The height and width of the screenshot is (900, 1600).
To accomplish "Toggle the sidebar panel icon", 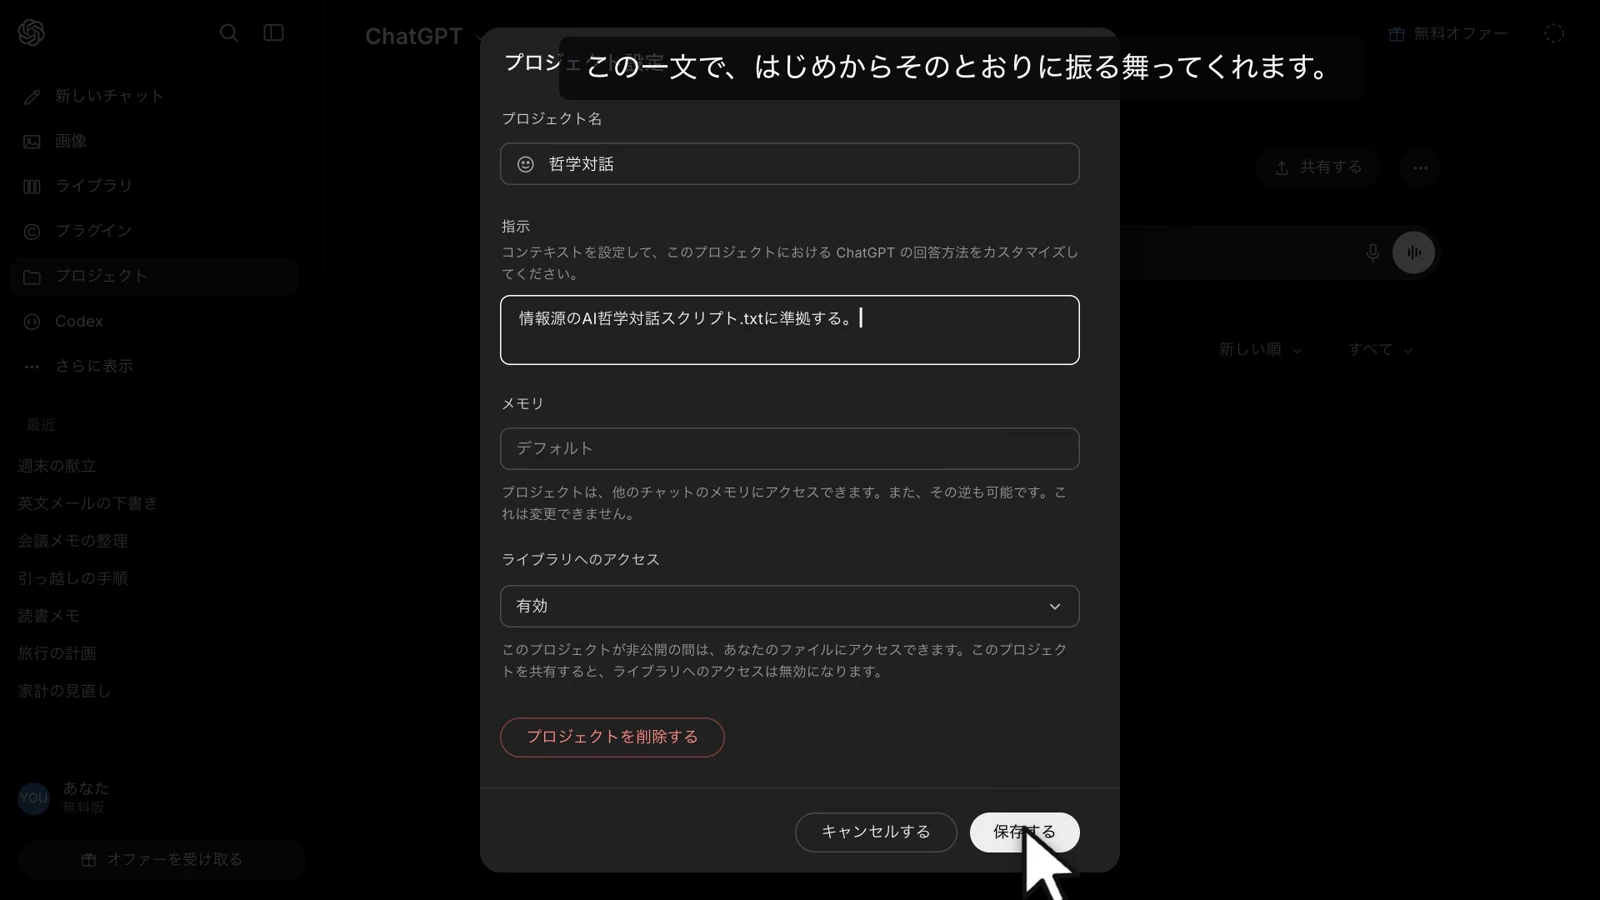I will point(273,33).
